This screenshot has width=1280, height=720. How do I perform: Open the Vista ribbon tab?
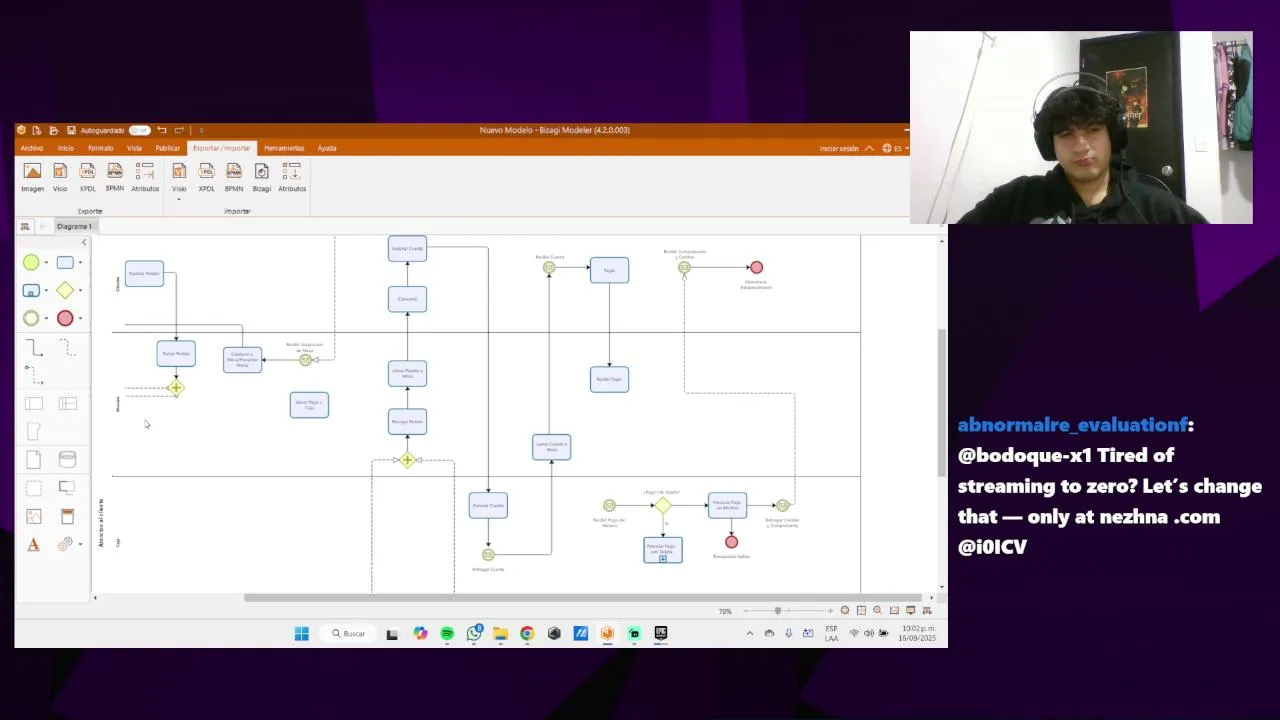(x=134, y=148)
